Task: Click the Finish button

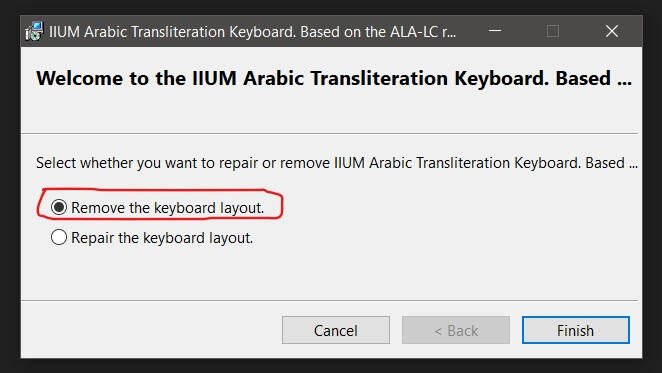Action: coord(575,330)
